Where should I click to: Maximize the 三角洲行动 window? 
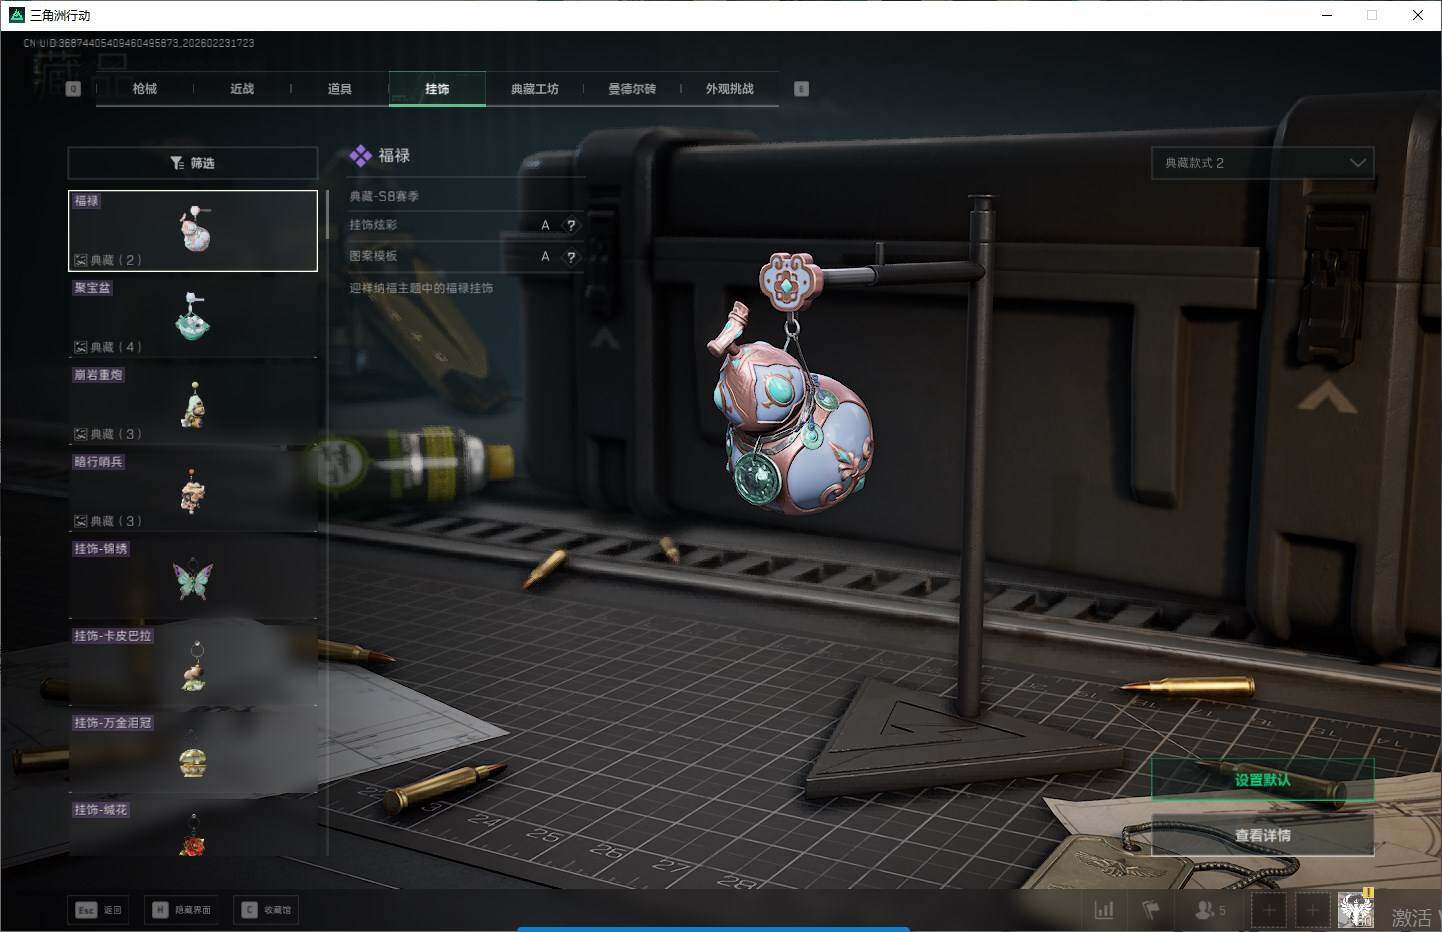tap(1372, 15)
